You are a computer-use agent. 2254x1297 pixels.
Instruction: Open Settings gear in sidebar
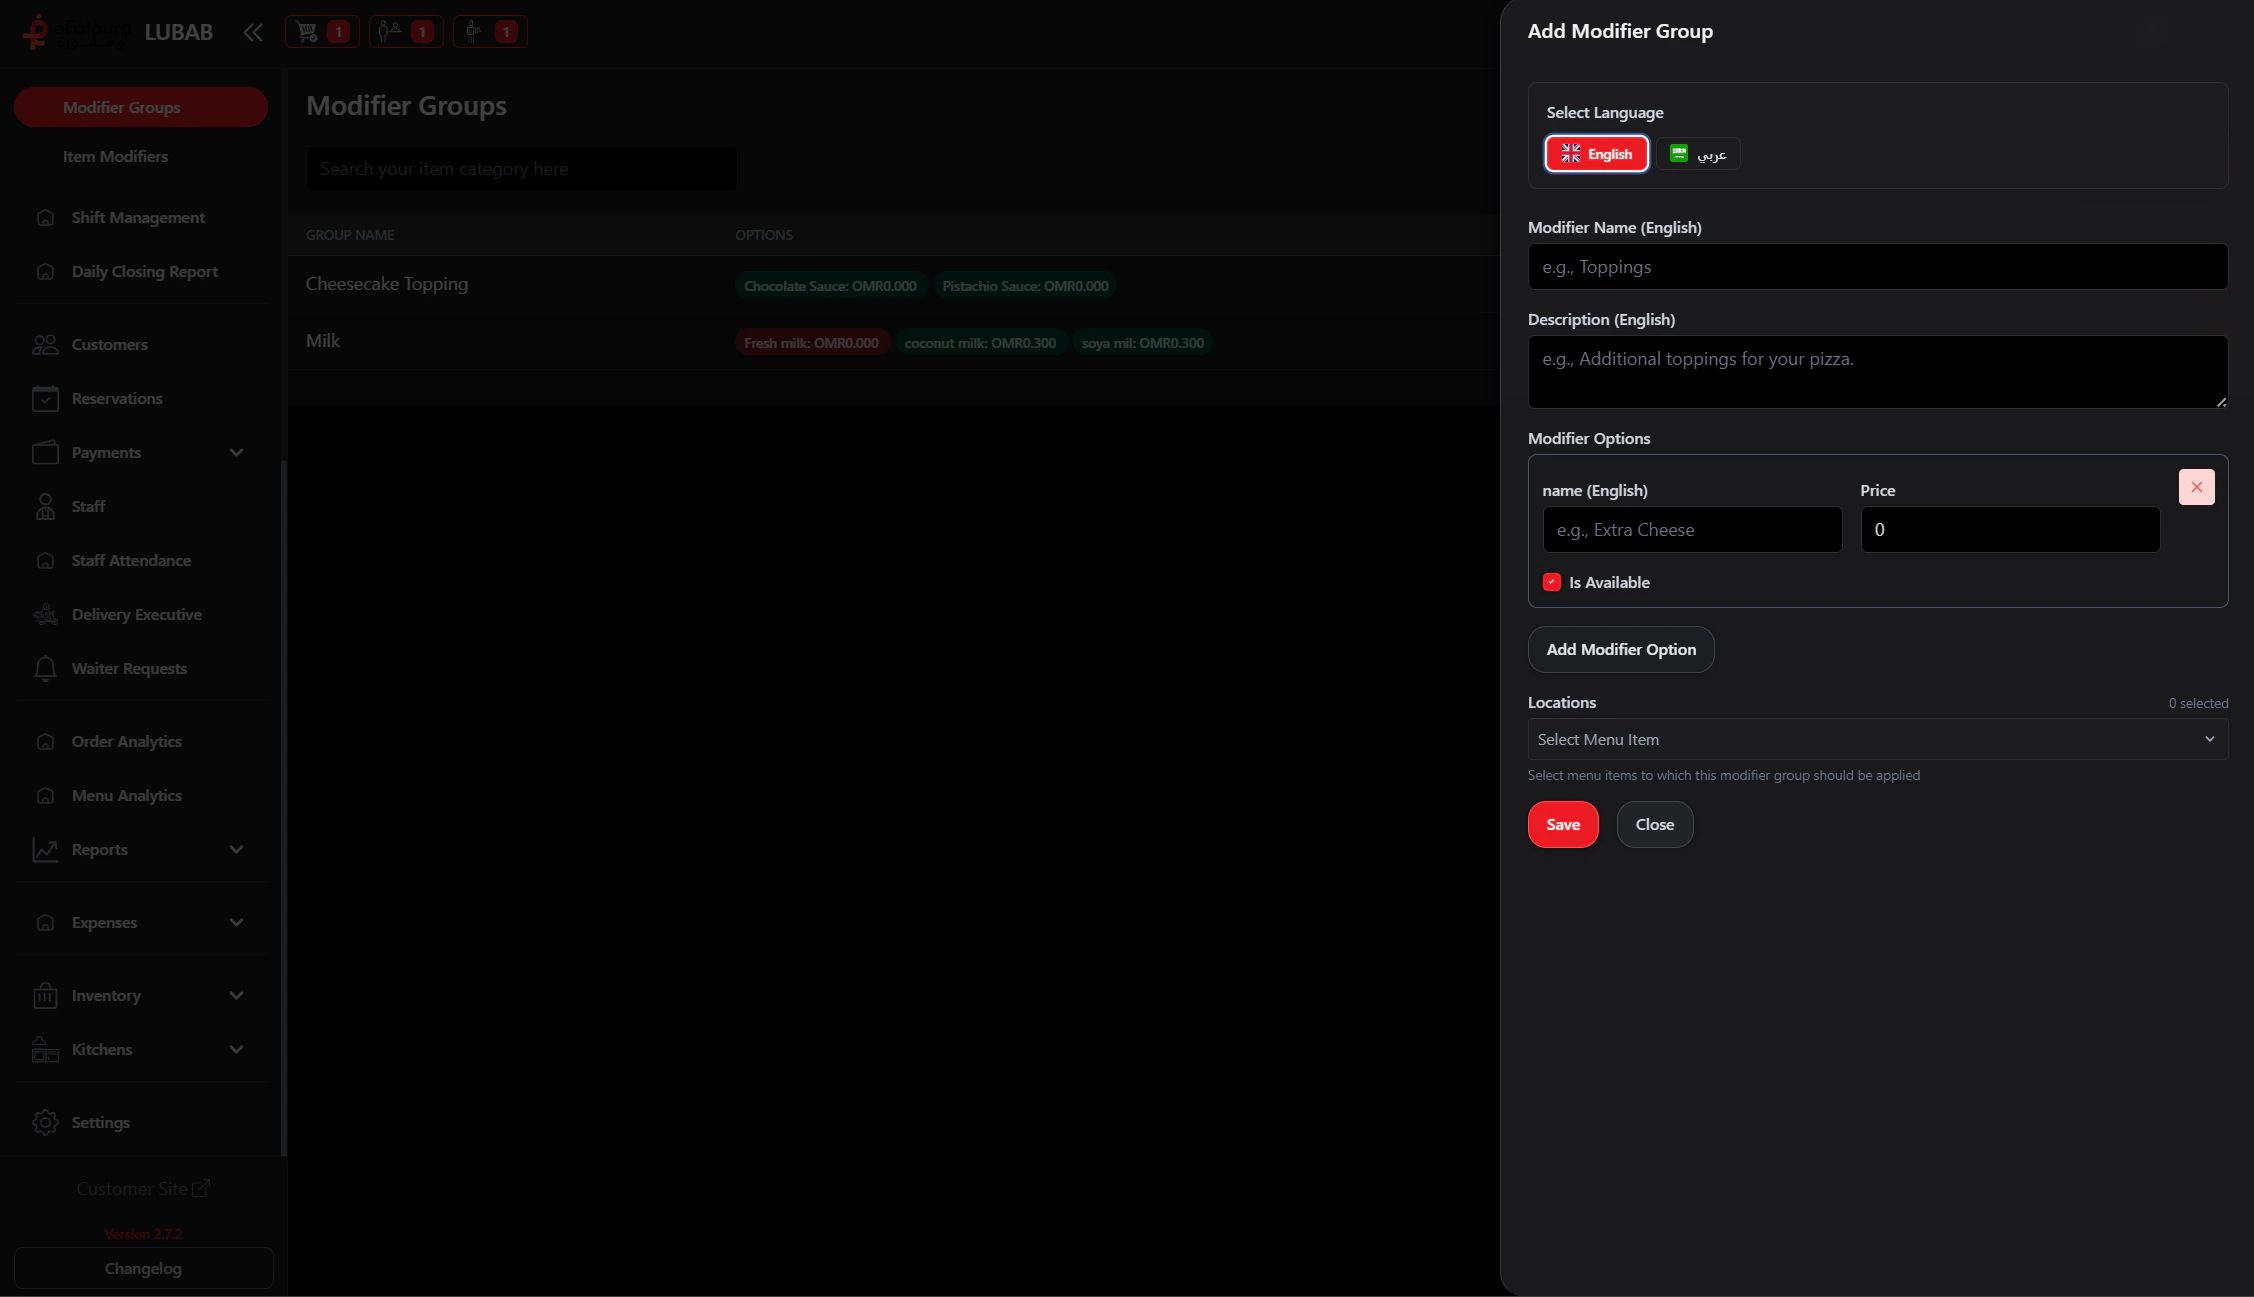point(45,1122)
